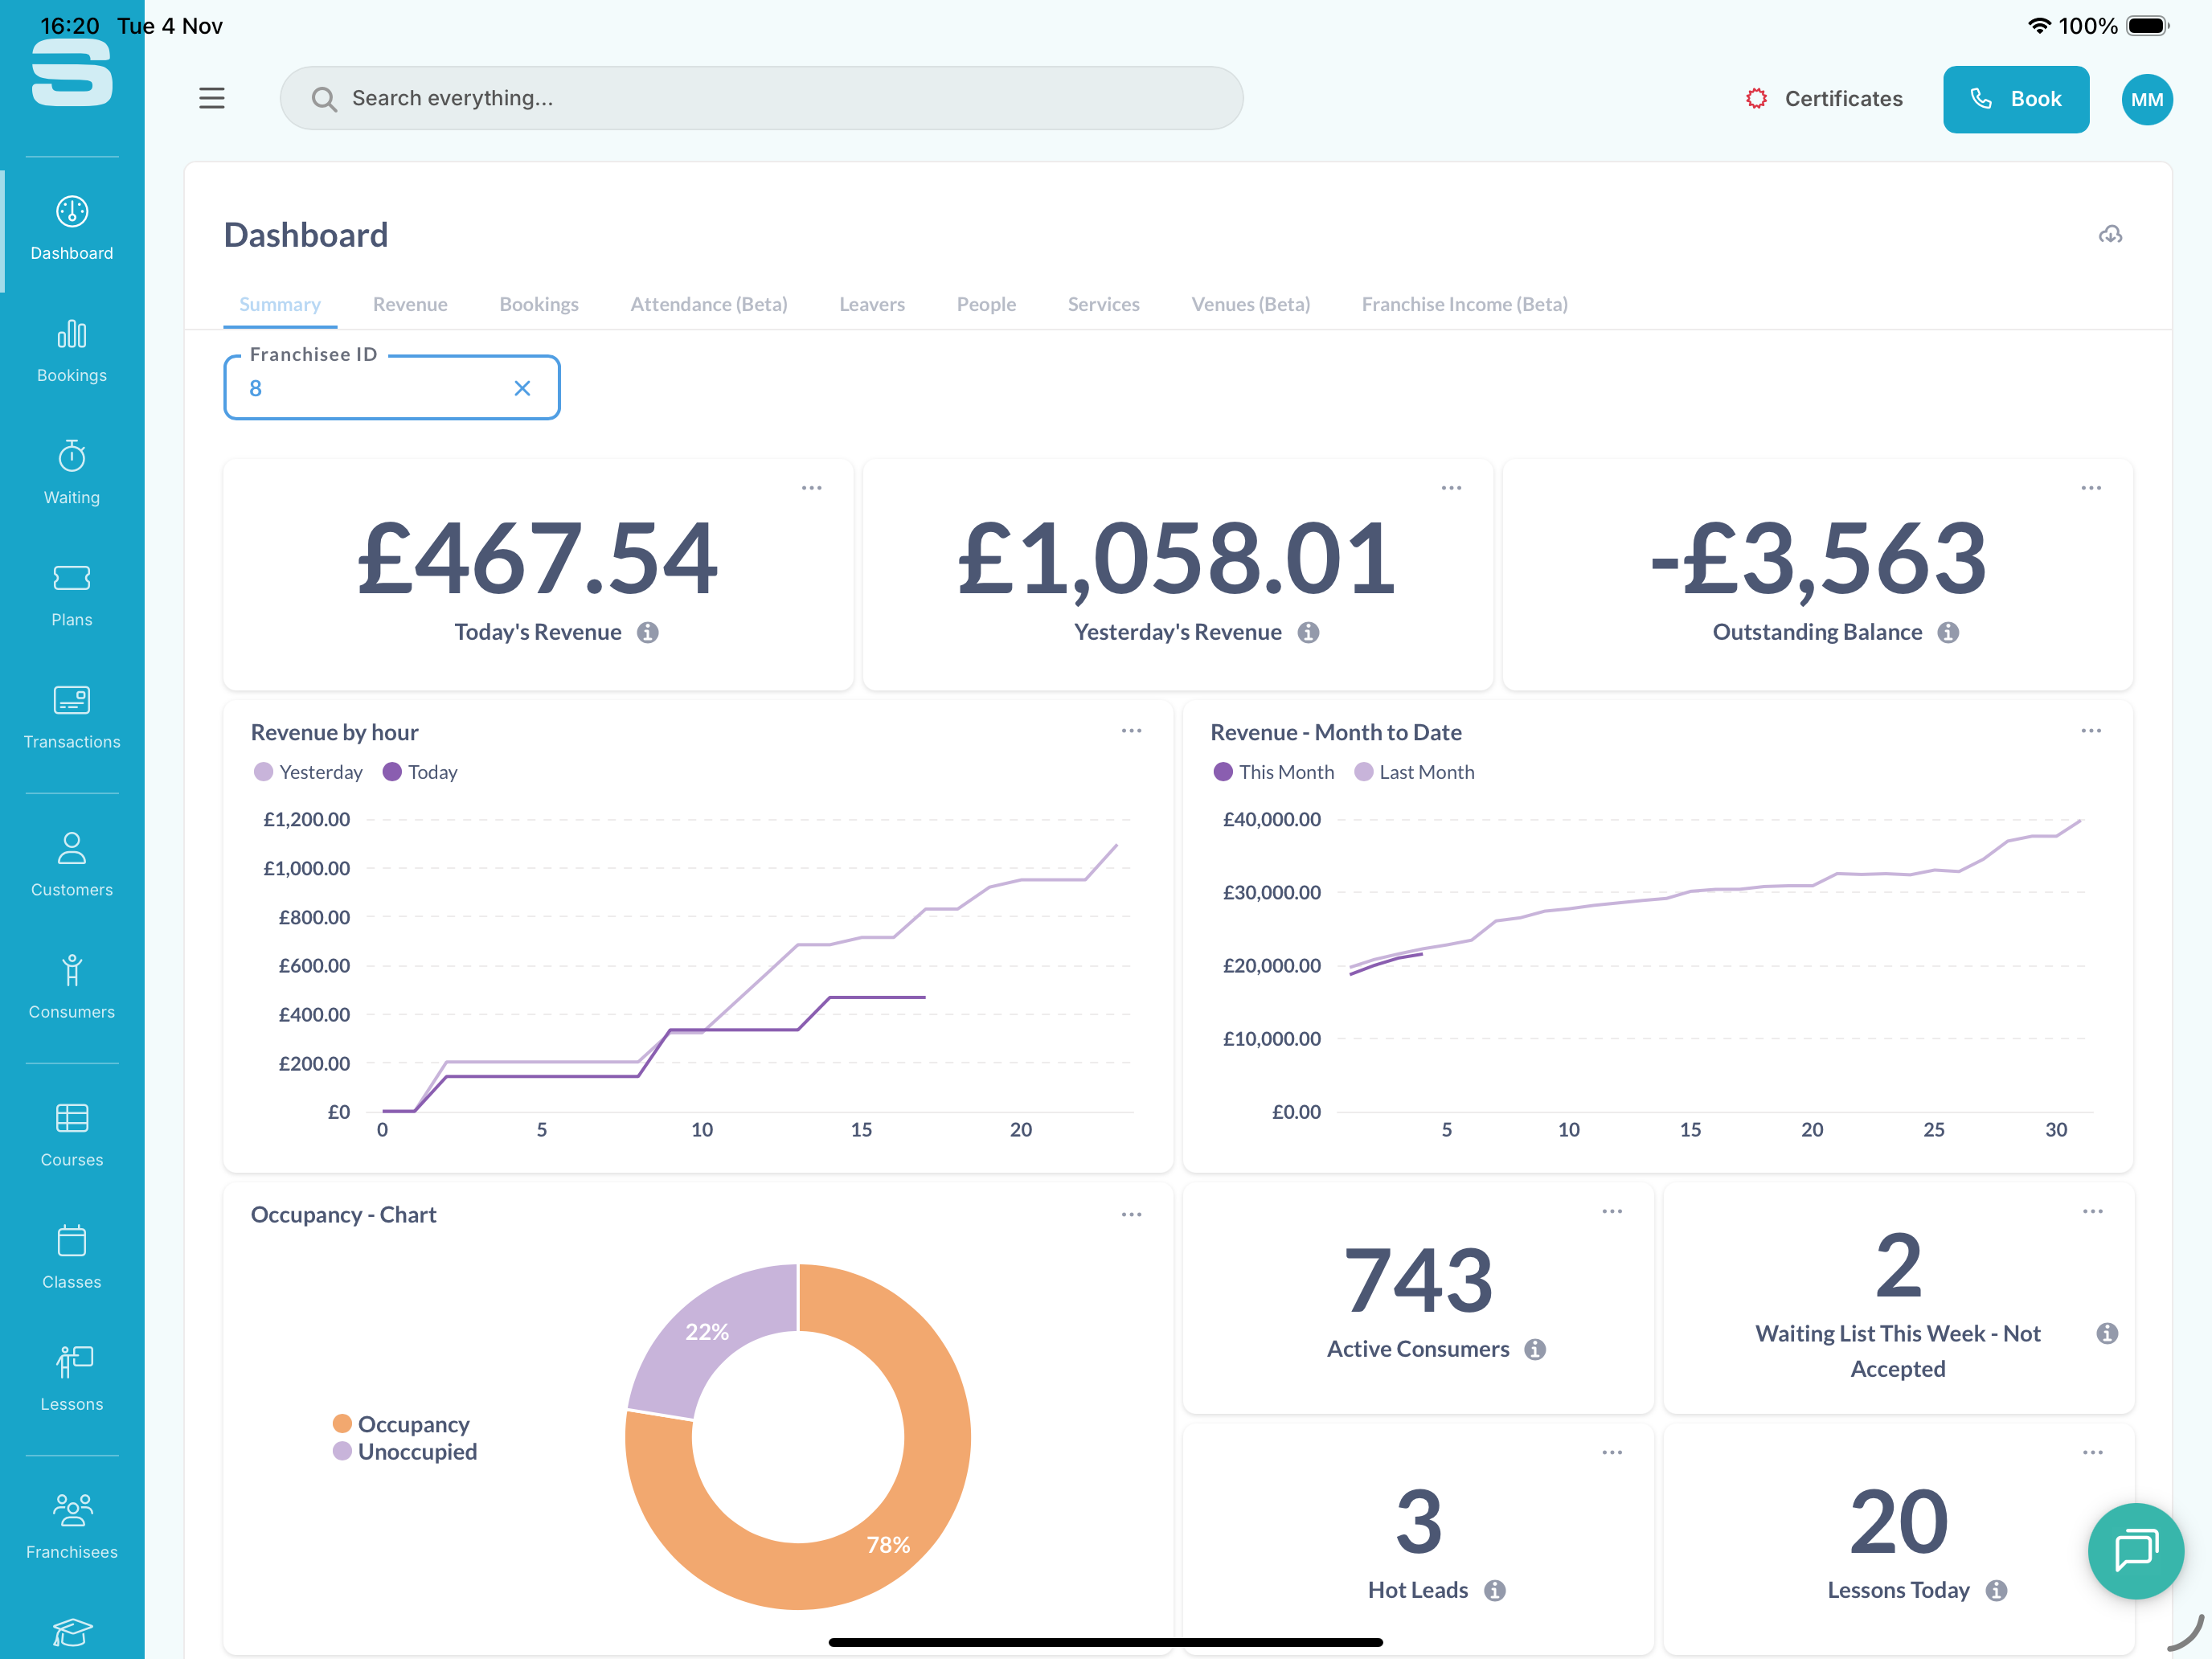Open options menu for Occupancy - Chart
The height and width of the screenshot is (1659, 2212).
[x=1131, y=1214]
